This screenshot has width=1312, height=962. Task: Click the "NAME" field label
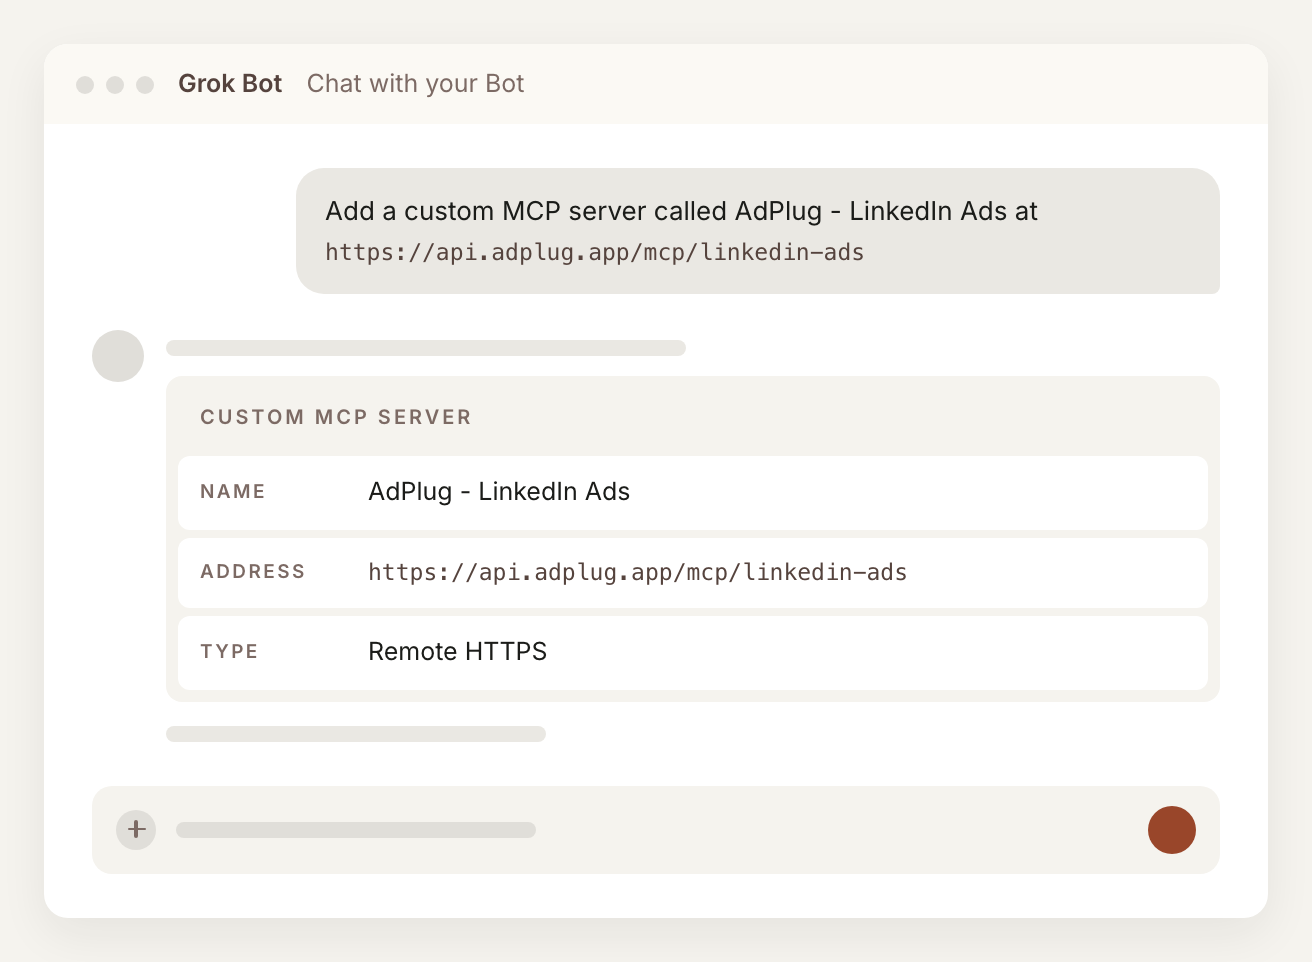[x=233, y=492]
